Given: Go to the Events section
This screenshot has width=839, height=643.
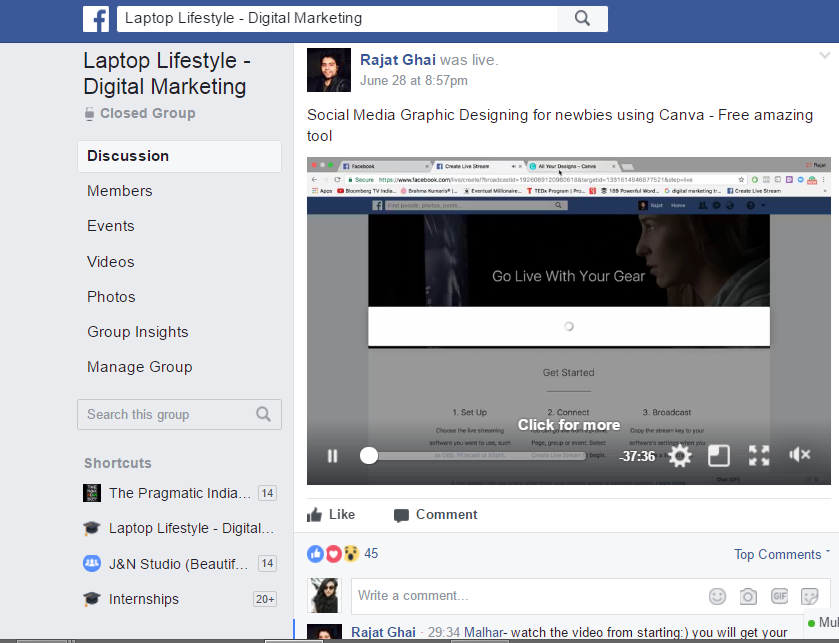Looking at the screenshot, I should click(x=111, y=226).
